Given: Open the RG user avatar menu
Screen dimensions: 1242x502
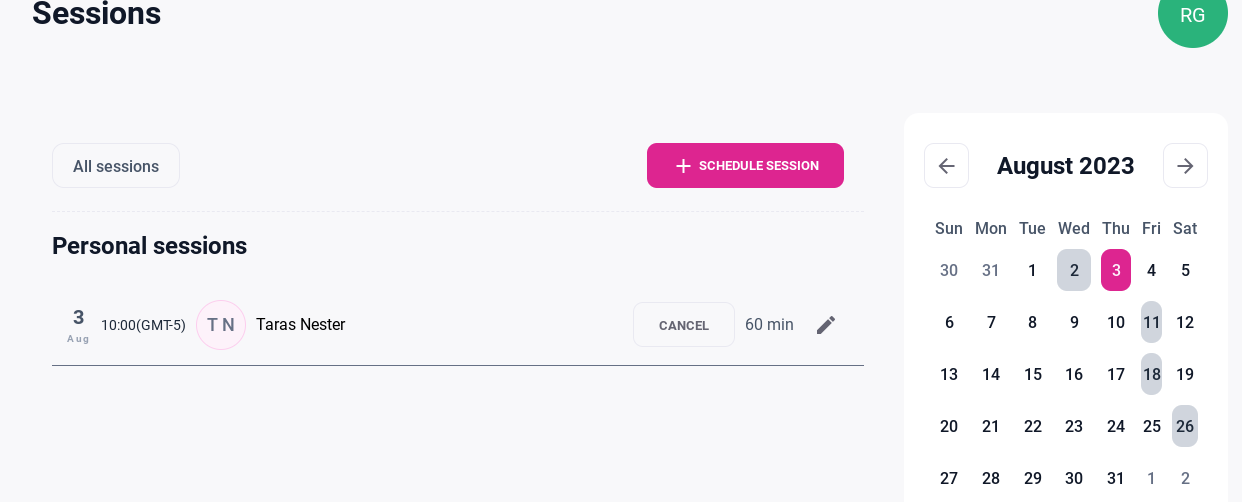Looking at the screenshot, I should click(x=1192, y=15).
